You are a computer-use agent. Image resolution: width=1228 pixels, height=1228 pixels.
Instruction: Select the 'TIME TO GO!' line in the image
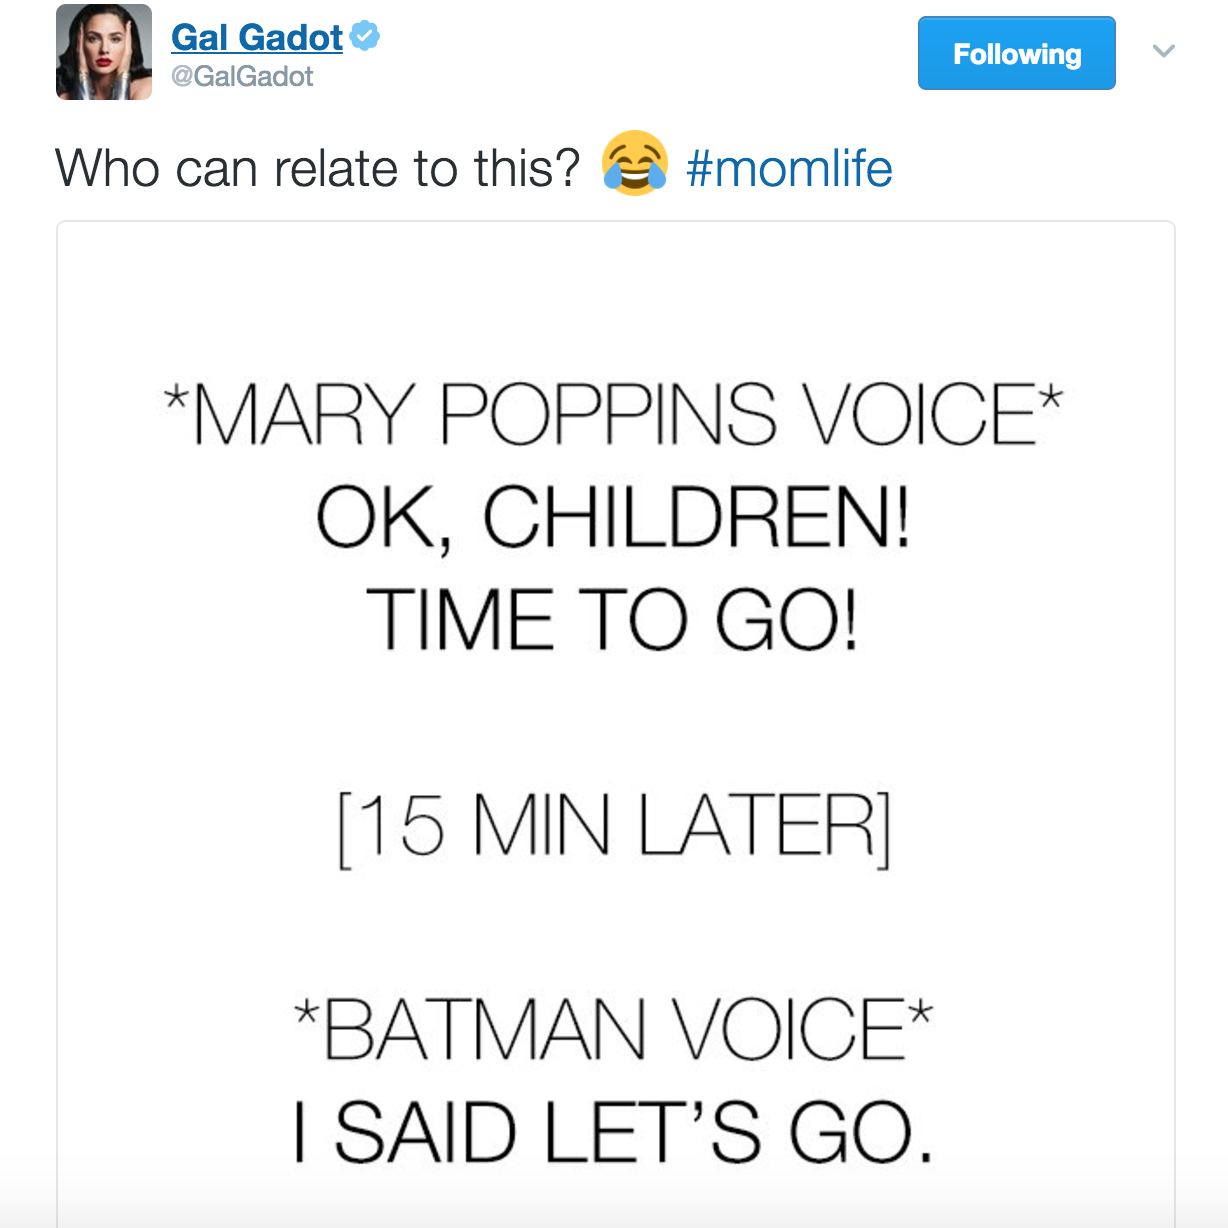point(612,620)
